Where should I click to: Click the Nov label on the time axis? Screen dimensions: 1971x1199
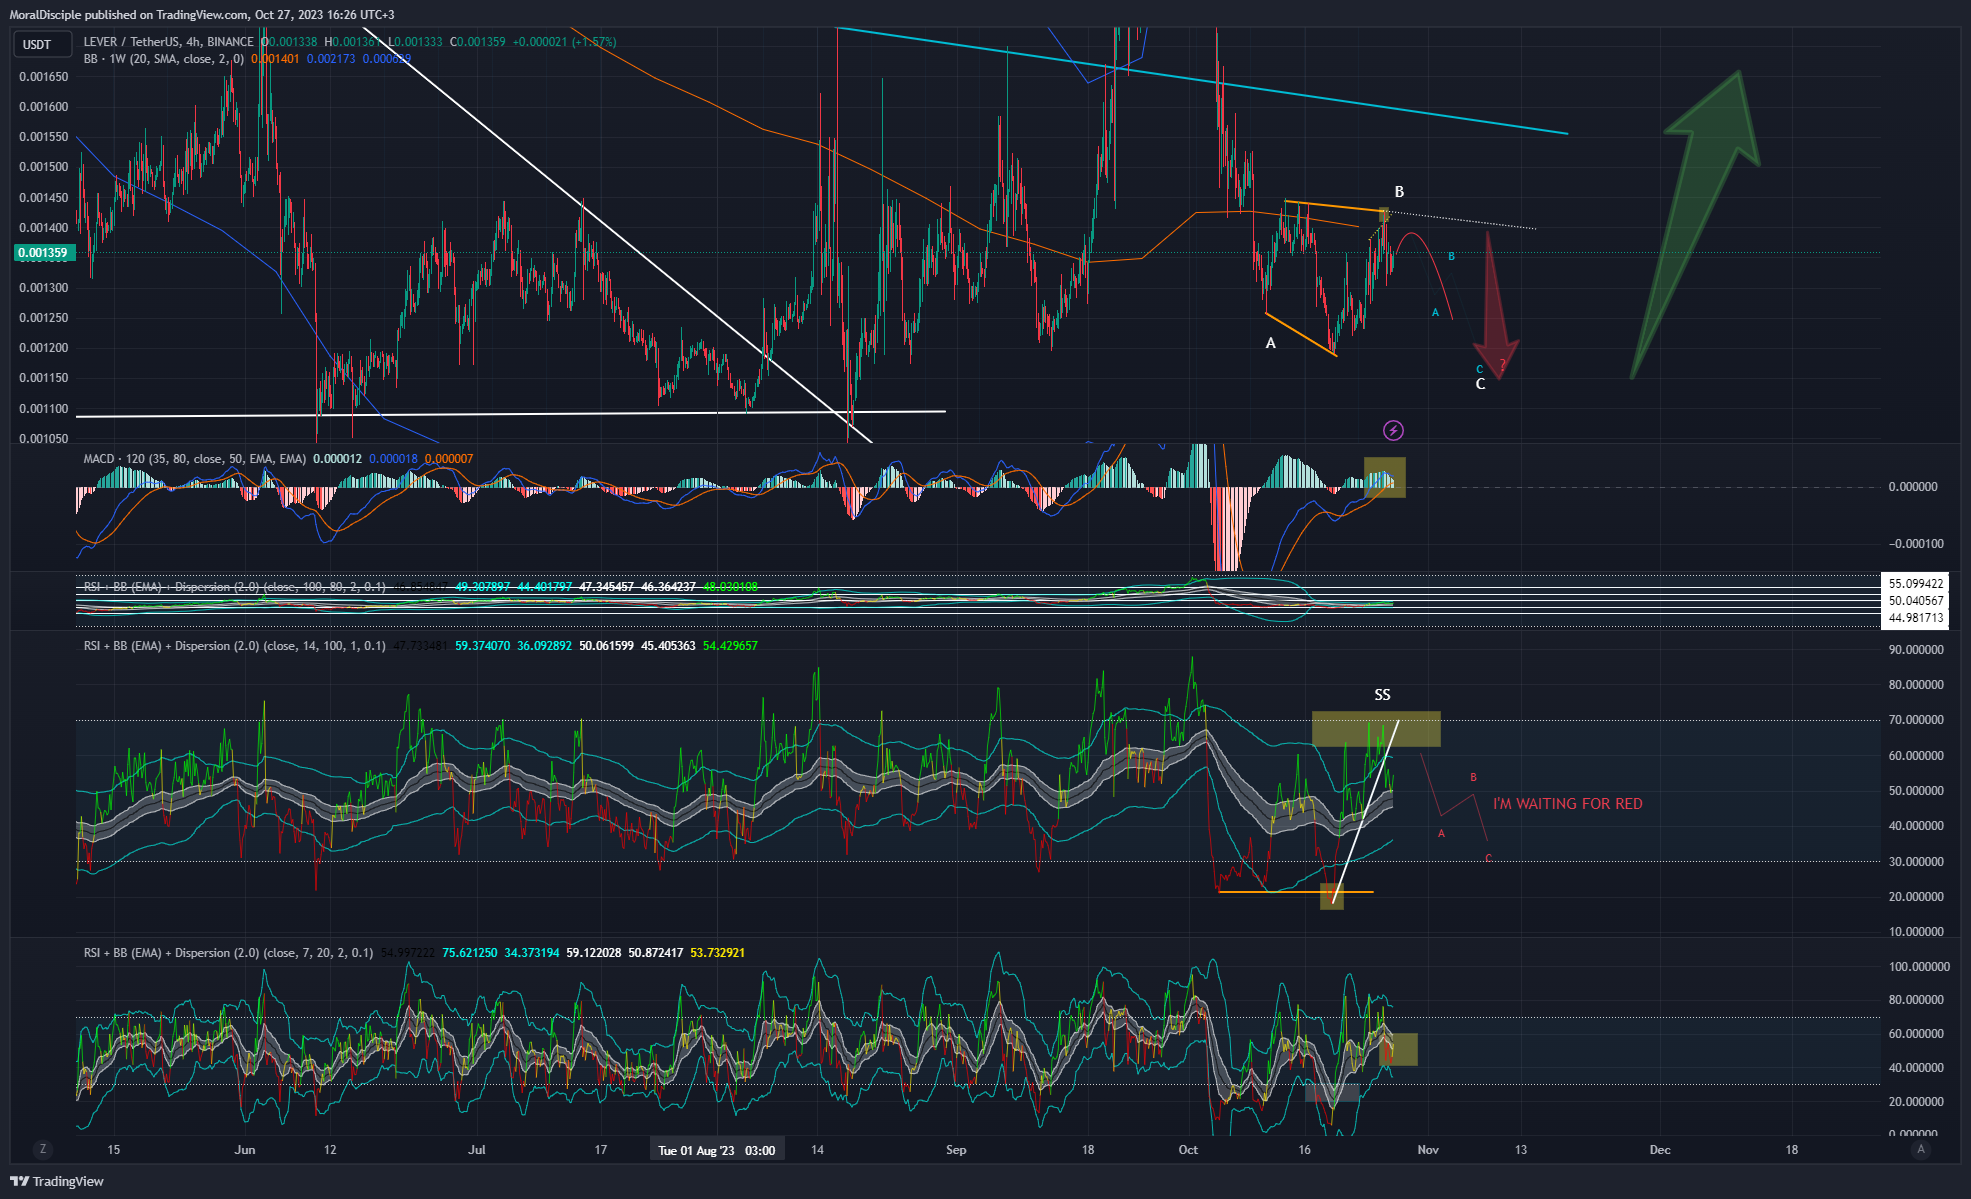(x=1428, y=1150)
